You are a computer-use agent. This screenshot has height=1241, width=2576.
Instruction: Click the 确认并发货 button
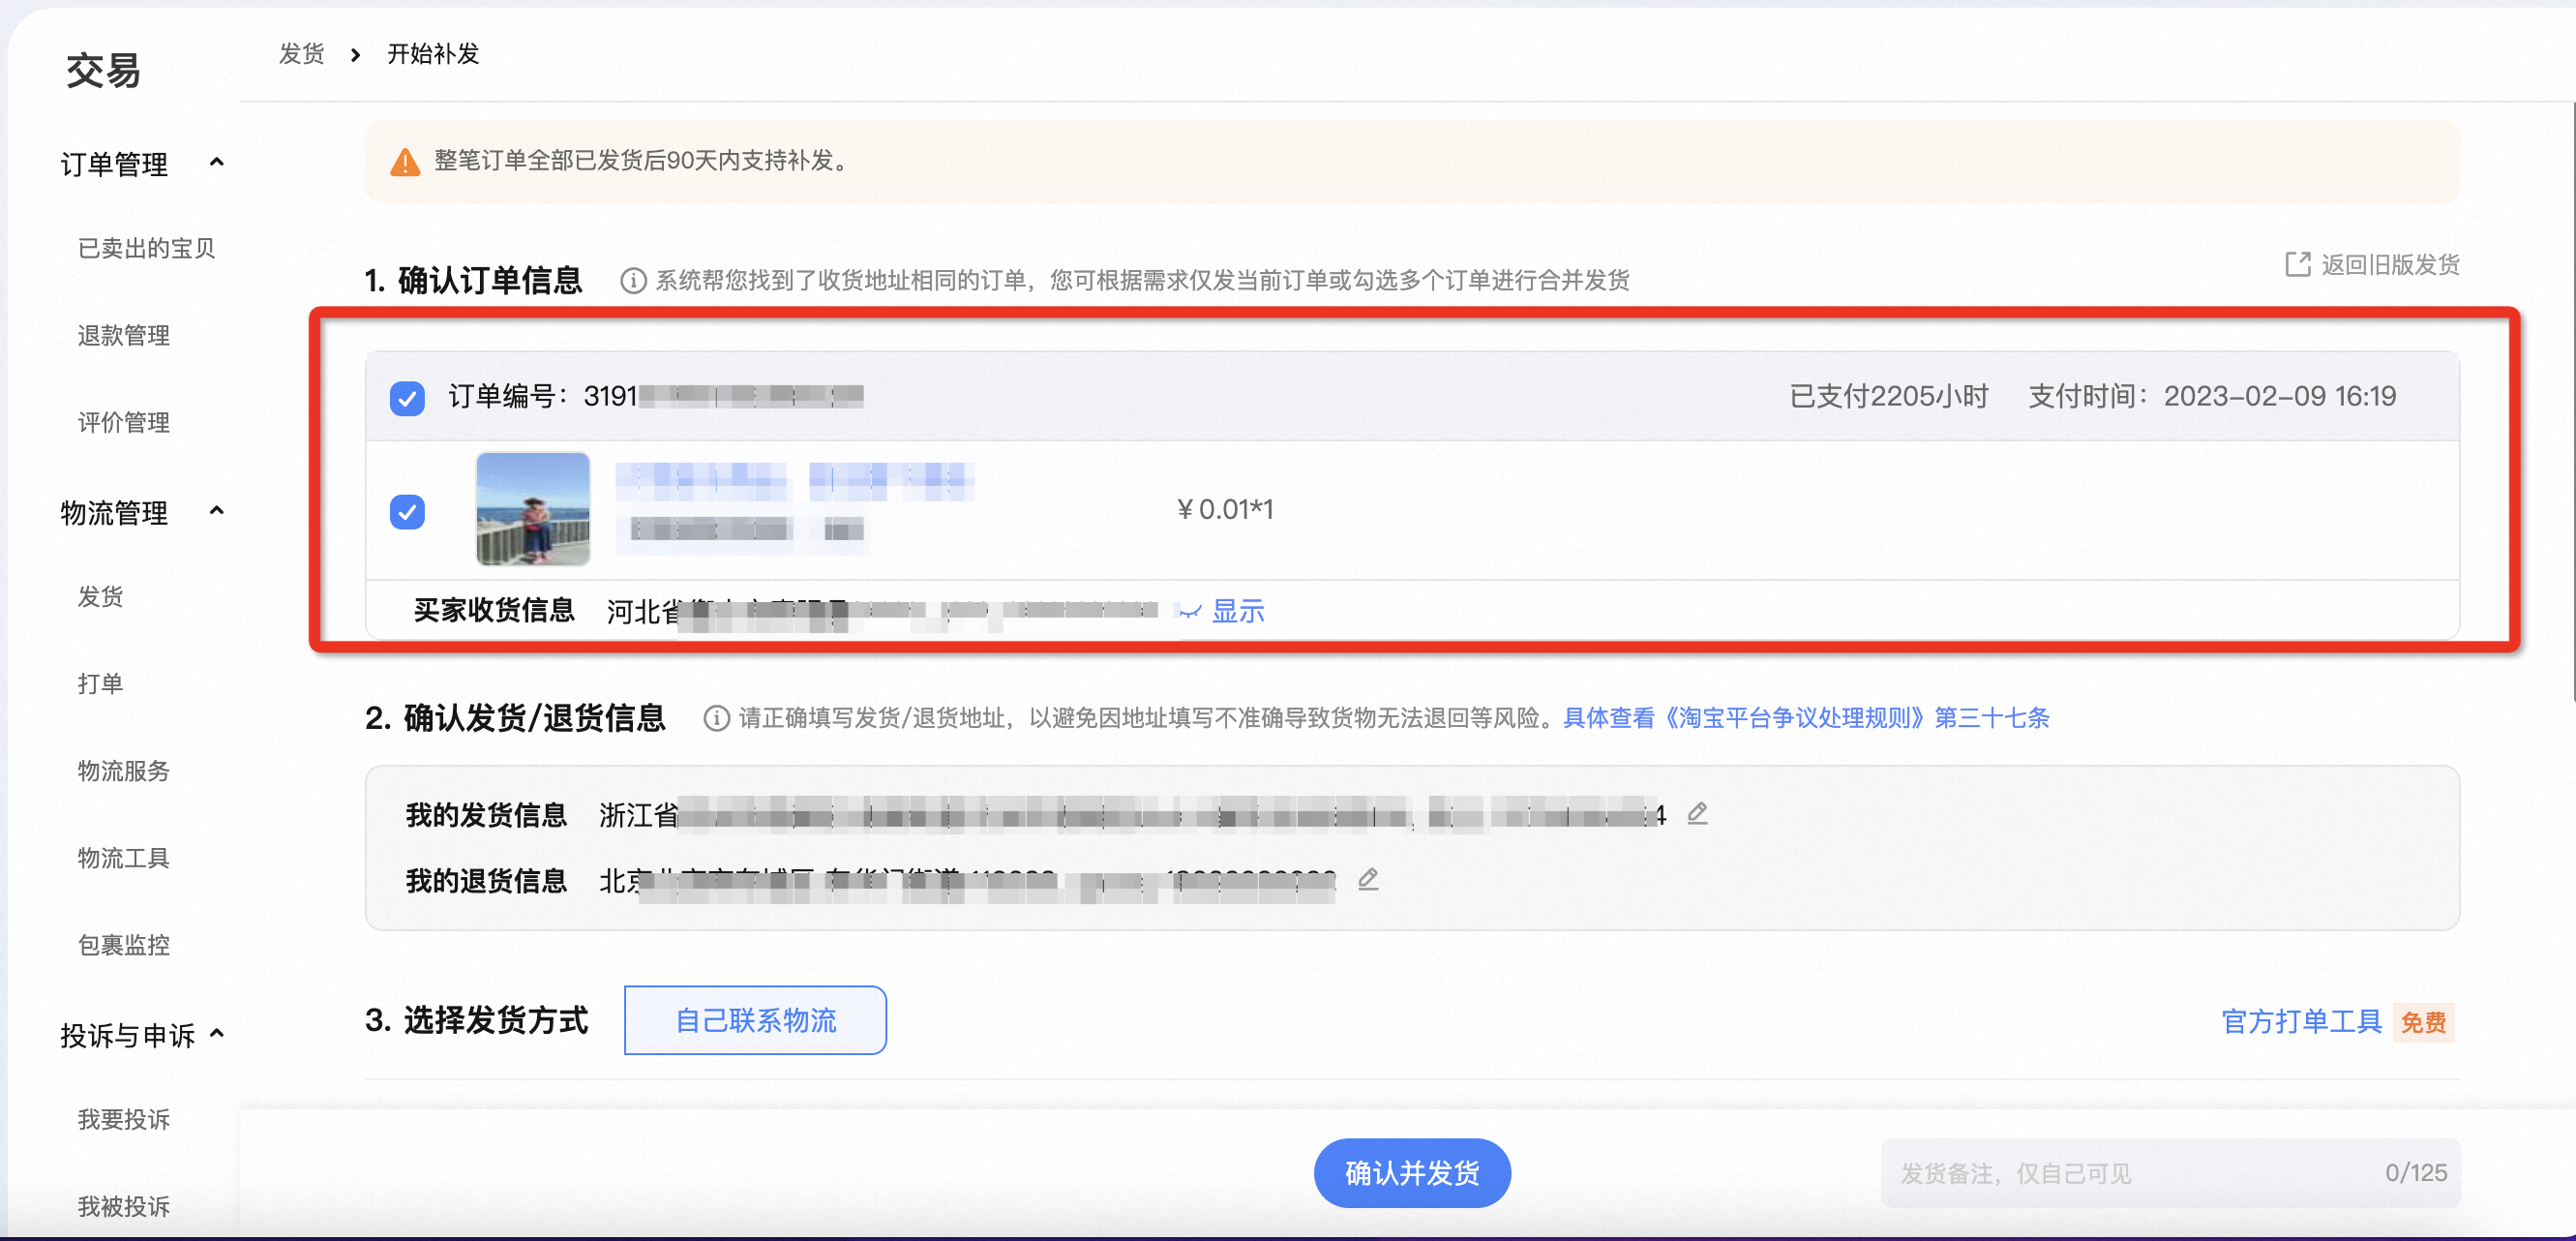1412,1173
